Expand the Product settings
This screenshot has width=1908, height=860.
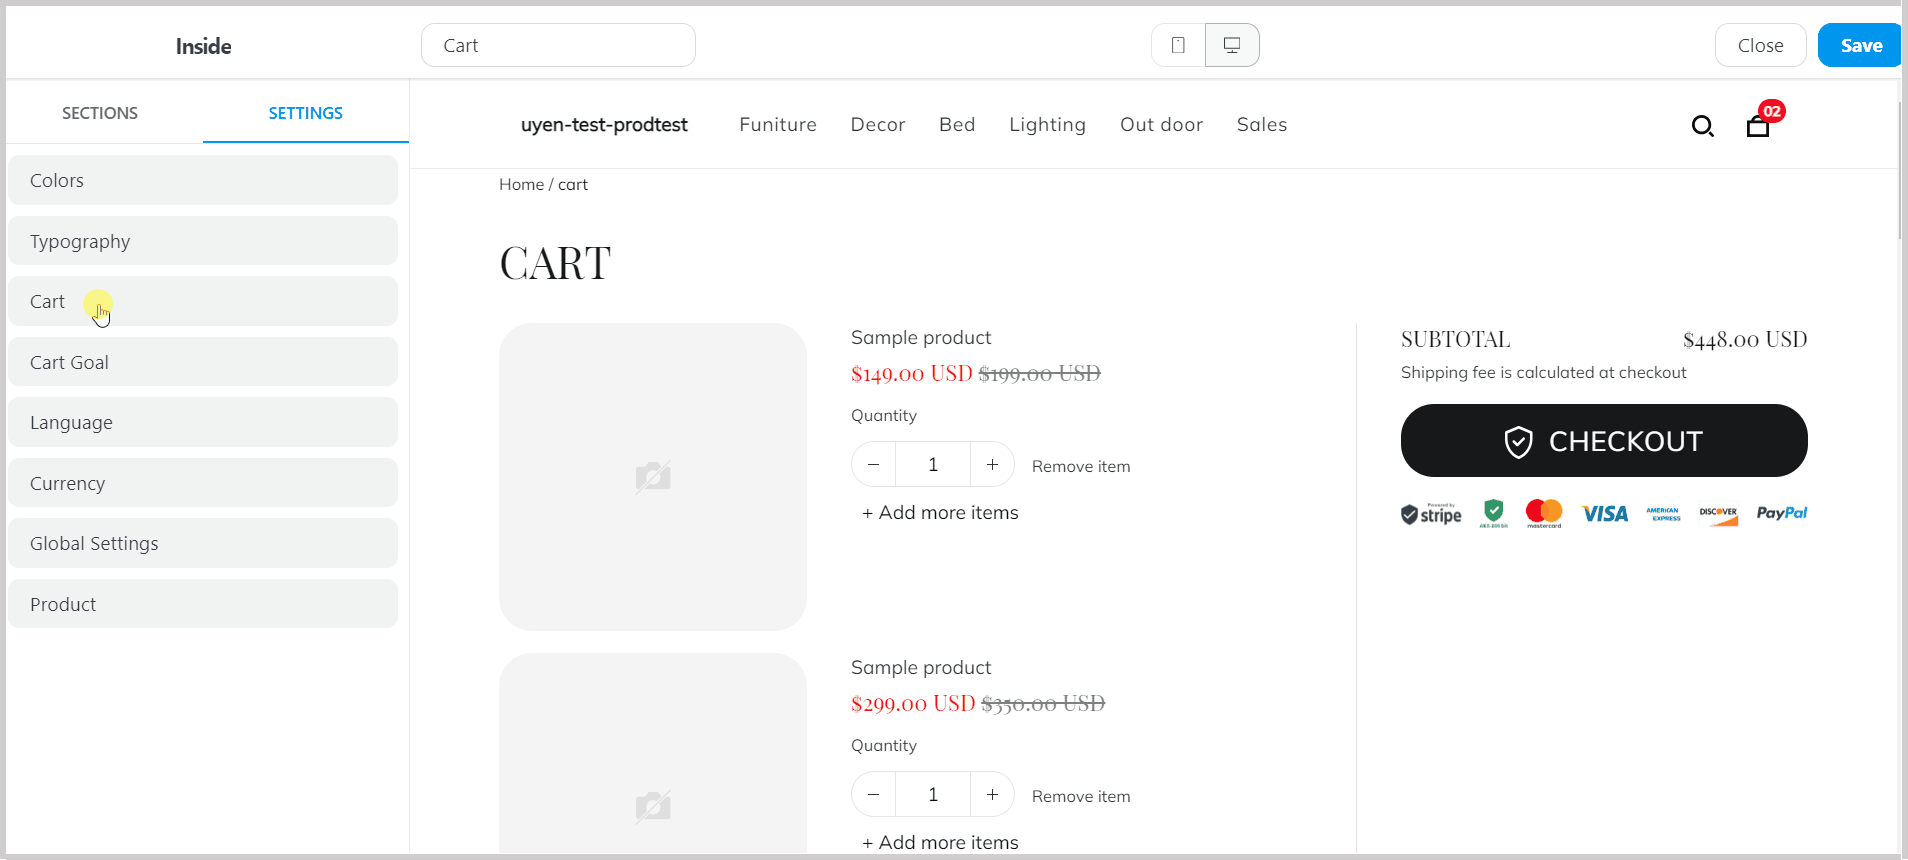203,604
